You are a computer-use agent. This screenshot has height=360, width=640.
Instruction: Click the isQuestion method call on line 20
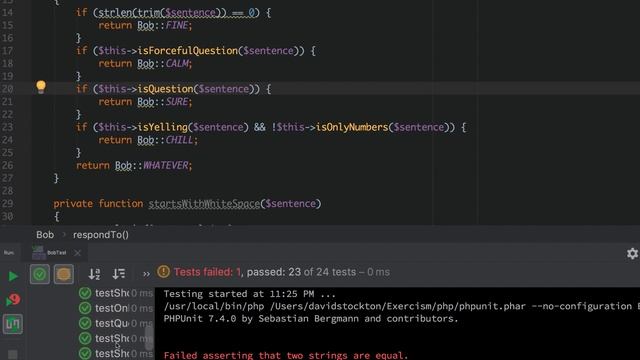165,89
